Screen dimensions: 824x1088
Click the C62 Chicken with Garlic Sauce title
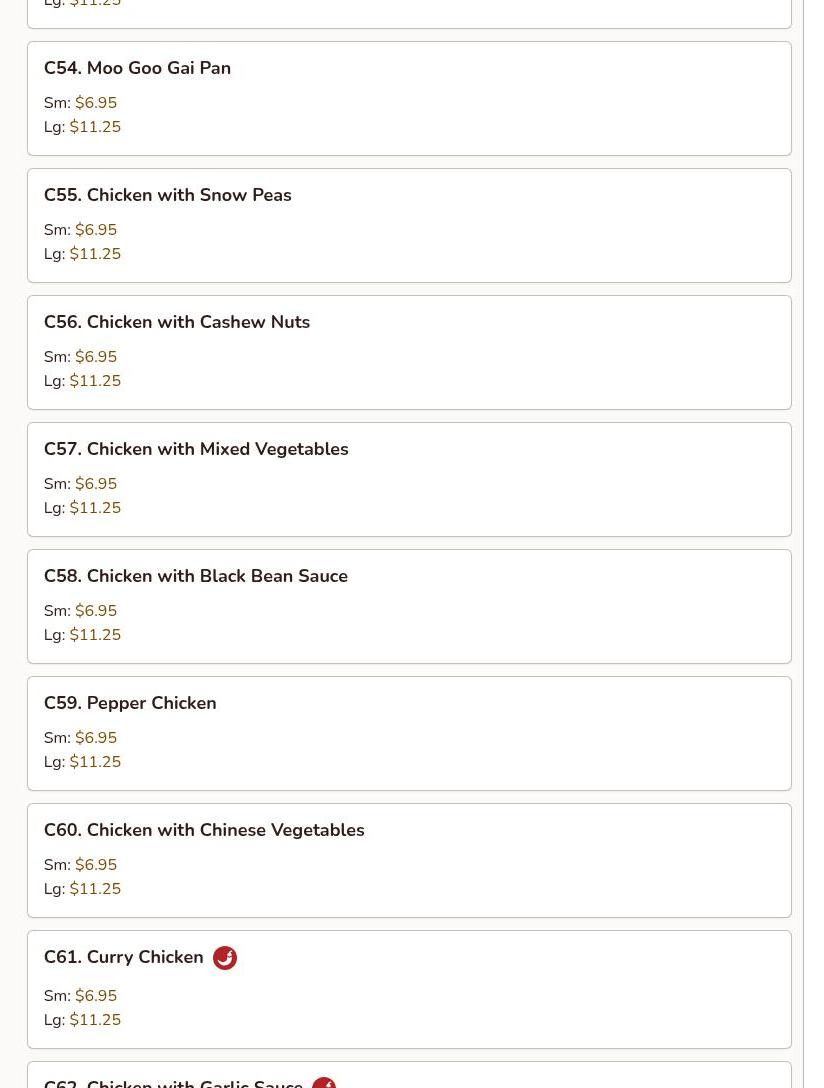[x=173, y=1083]
